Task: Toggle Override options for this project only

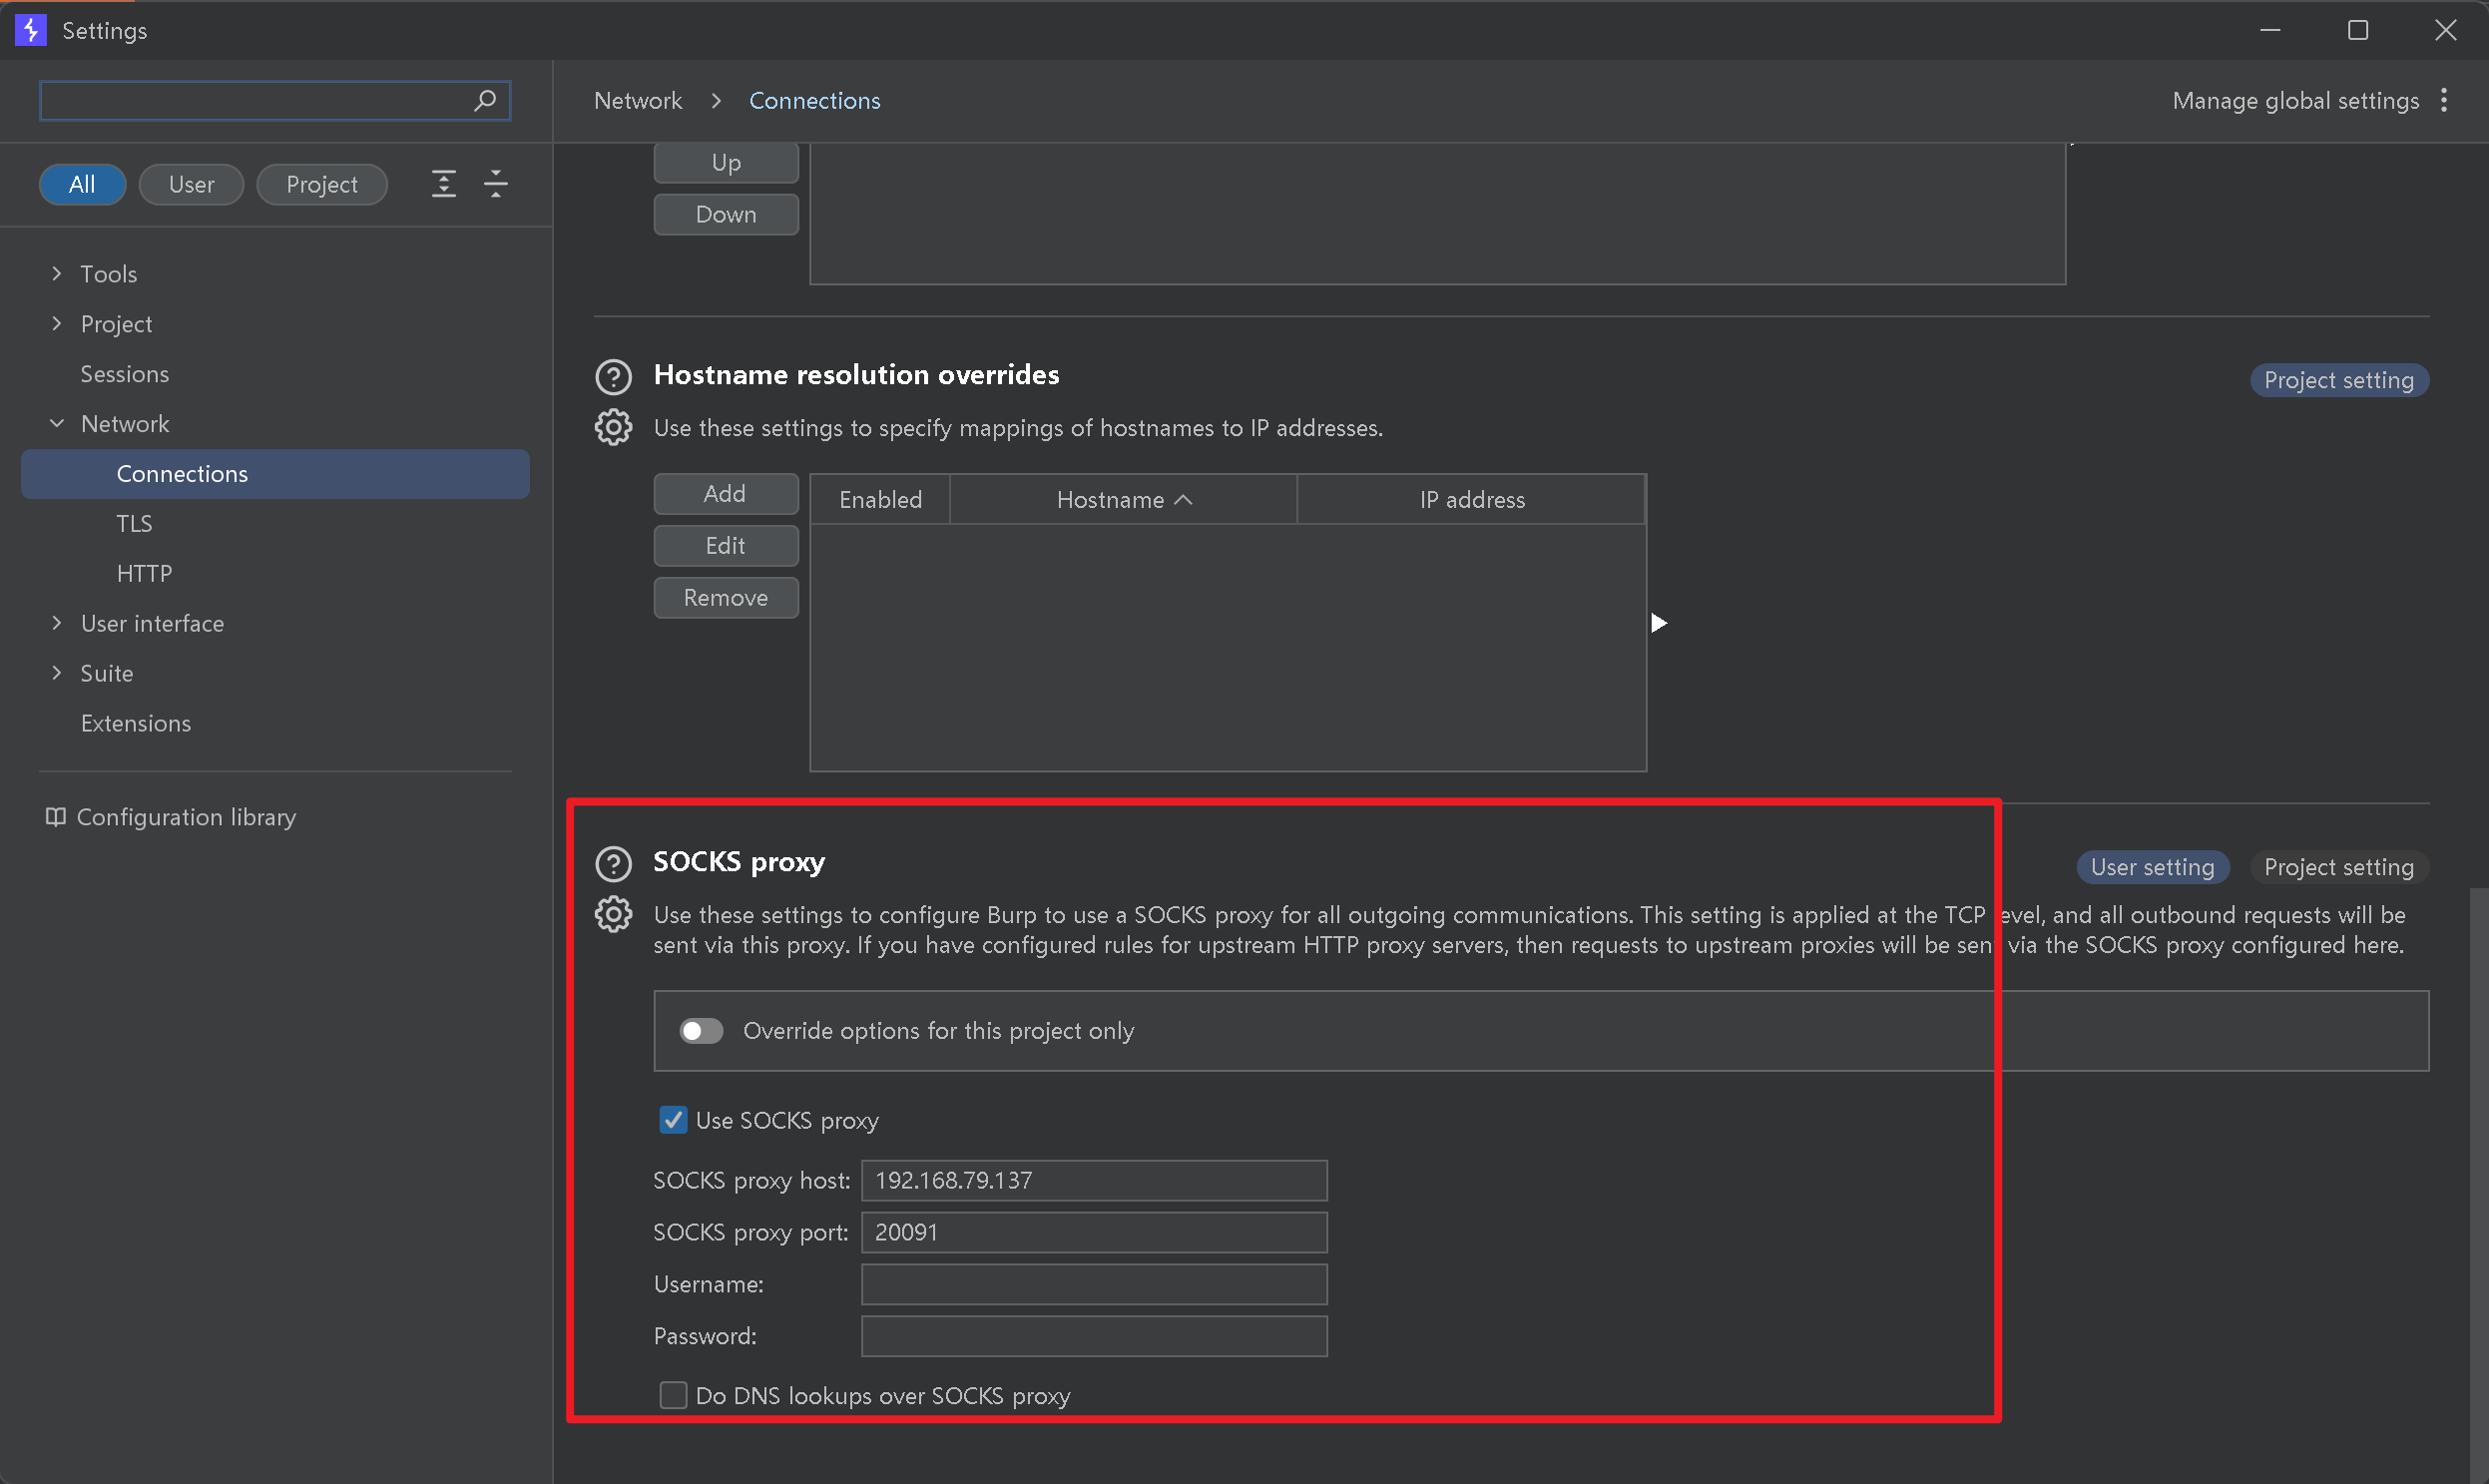Action: (701, 1031)
